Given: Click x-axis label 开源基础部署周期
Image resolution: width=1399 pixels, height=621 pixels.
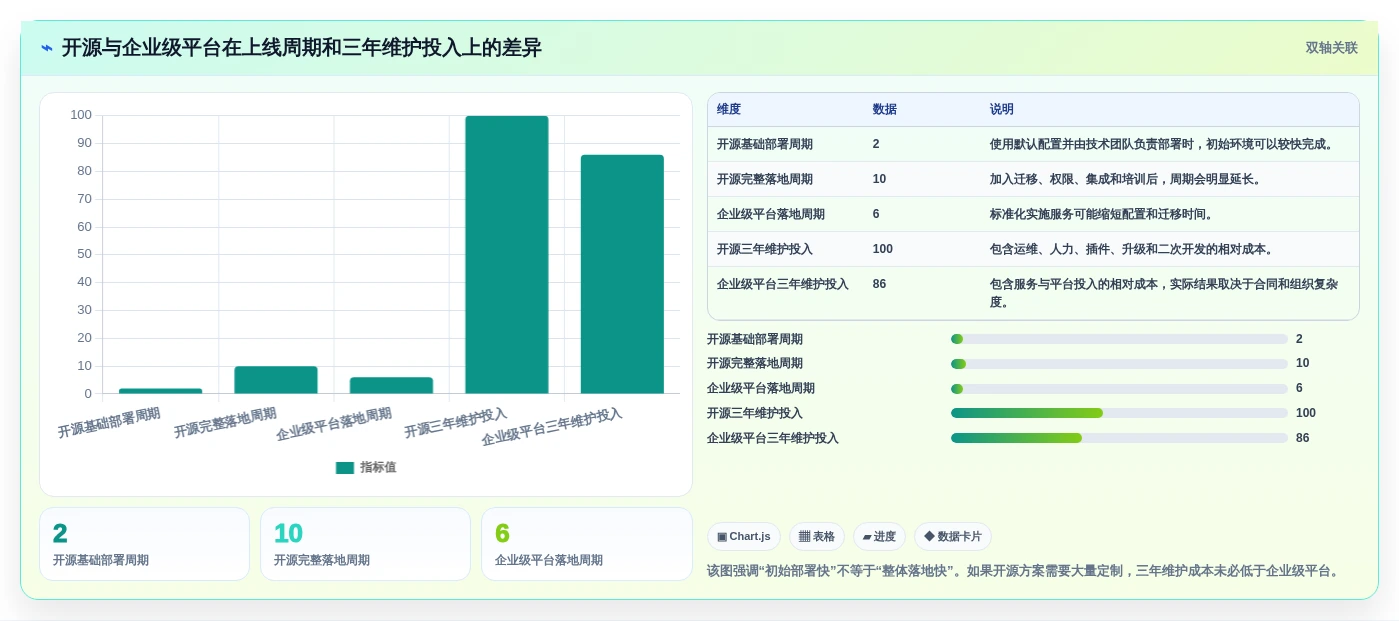Looking at the screenshot, I should (109, 423).
